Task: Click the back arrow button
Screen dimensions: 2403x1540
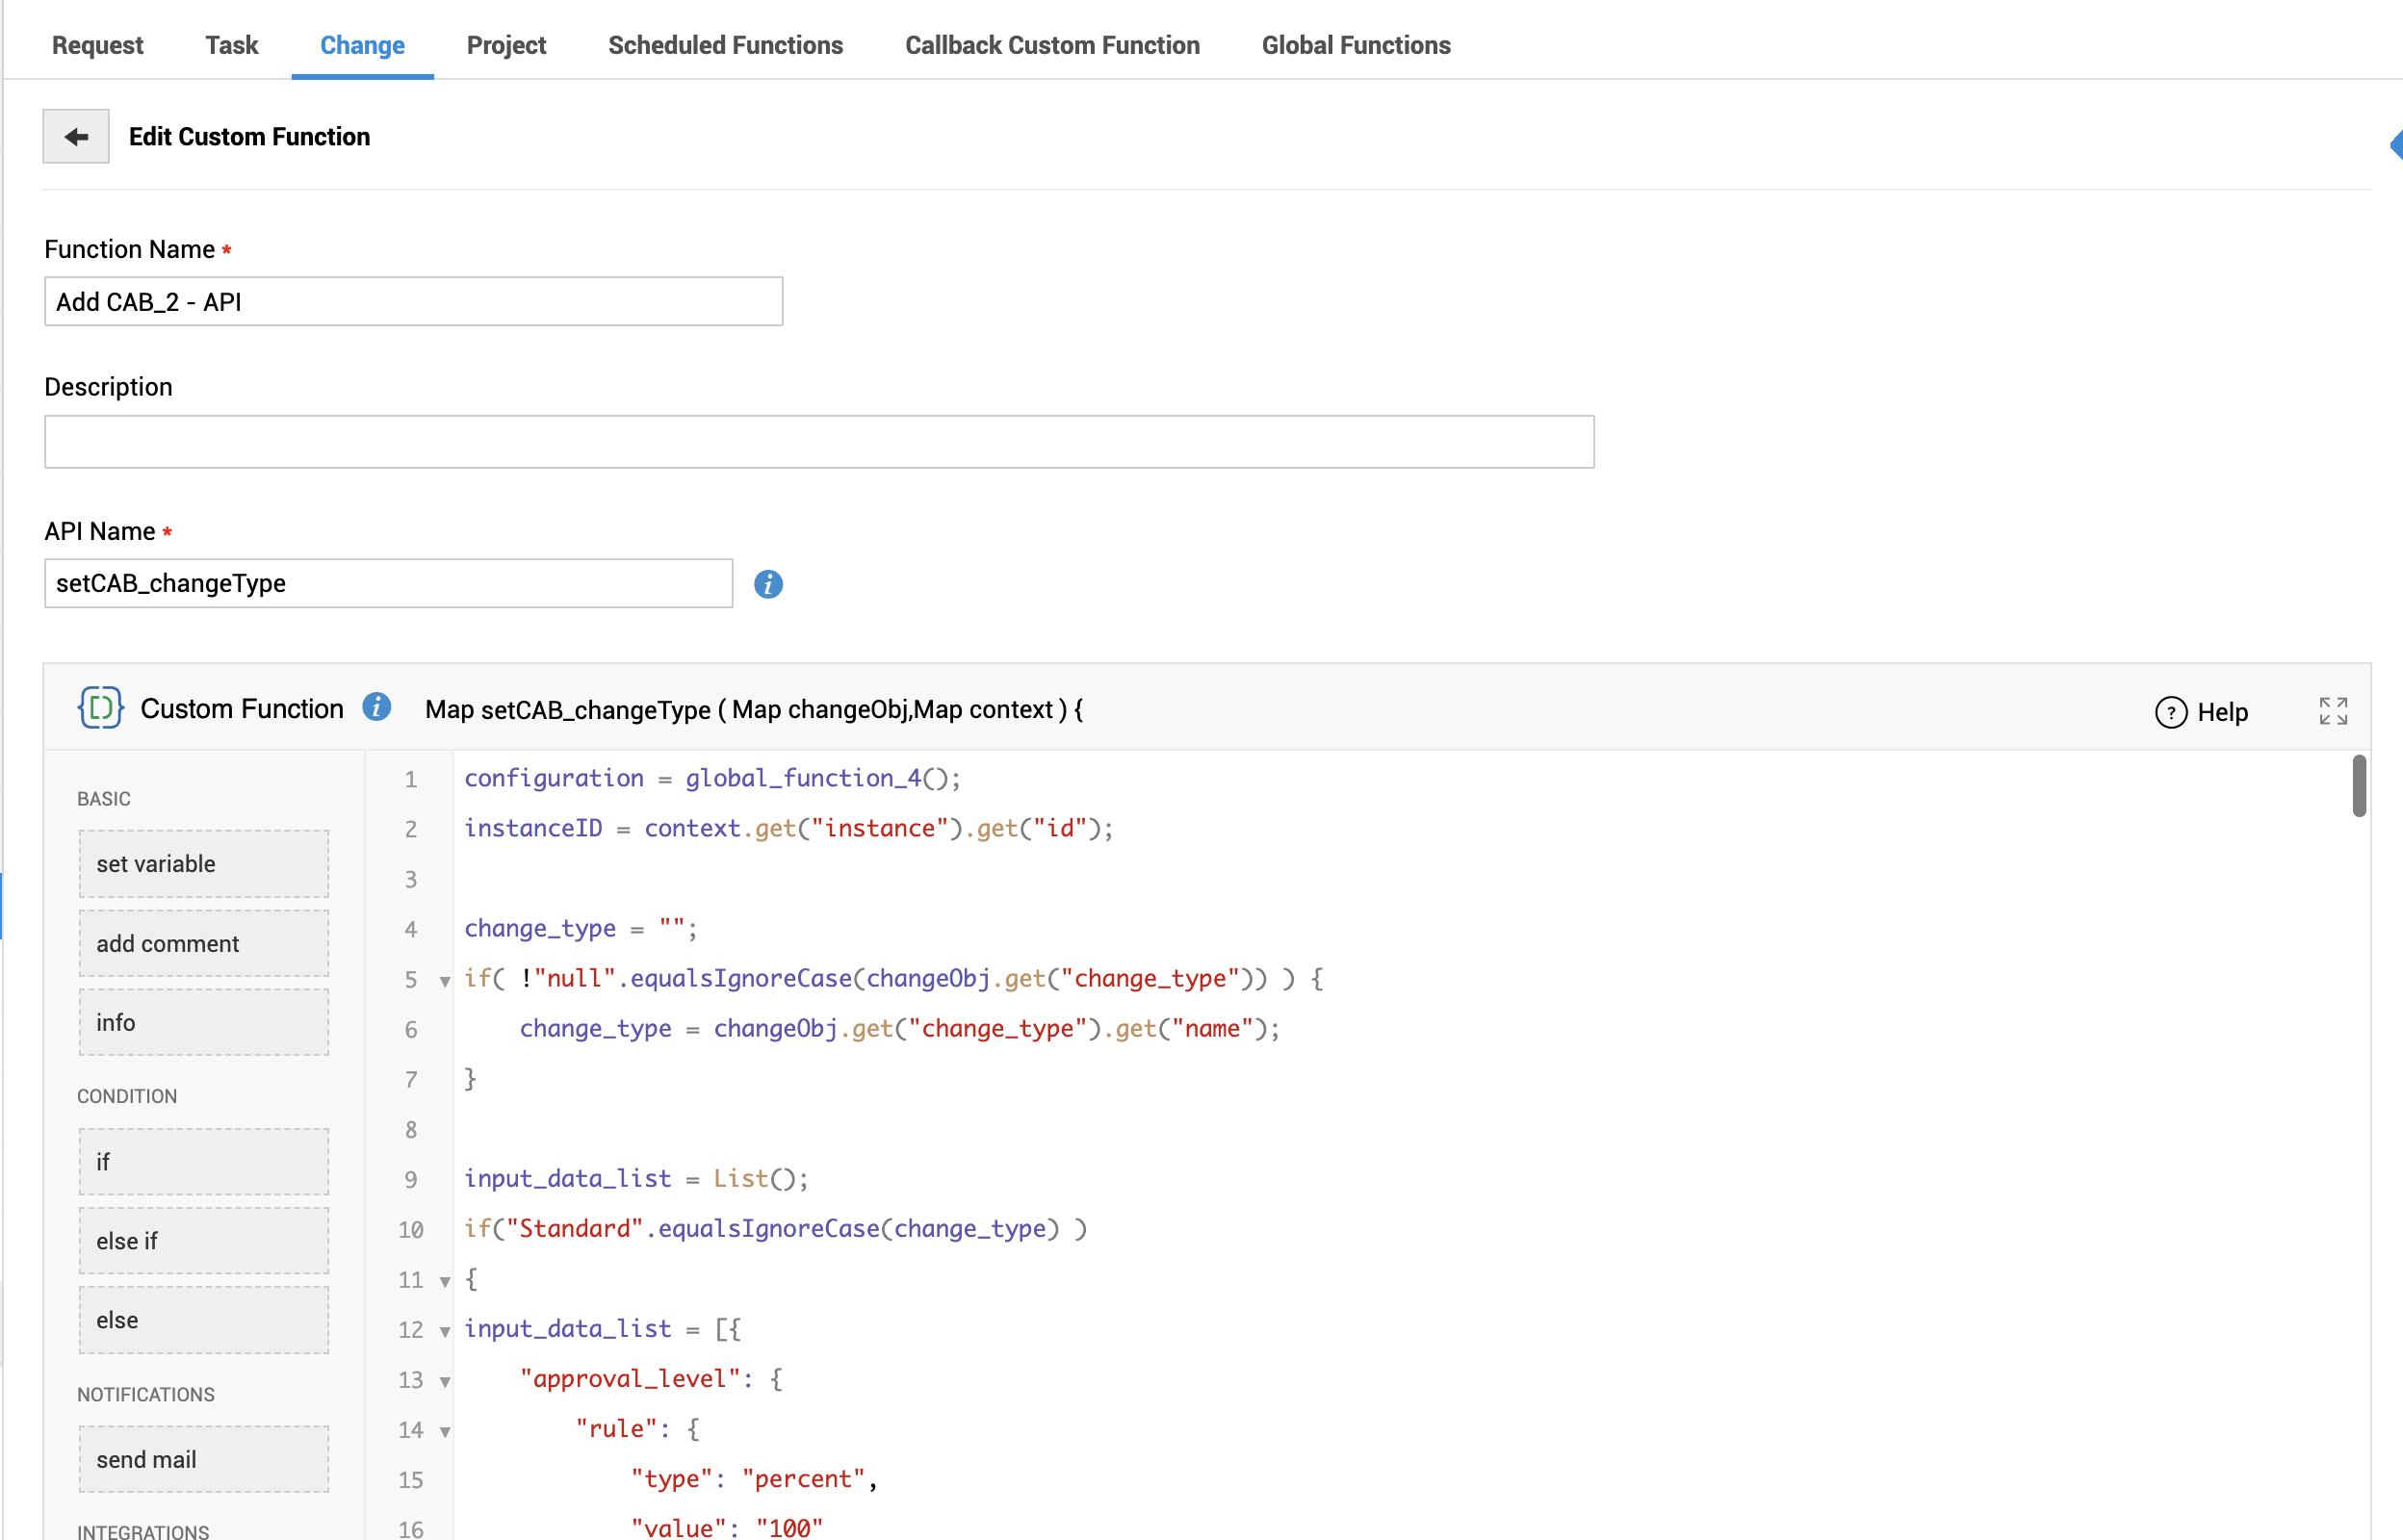Action: coord(76,136)
